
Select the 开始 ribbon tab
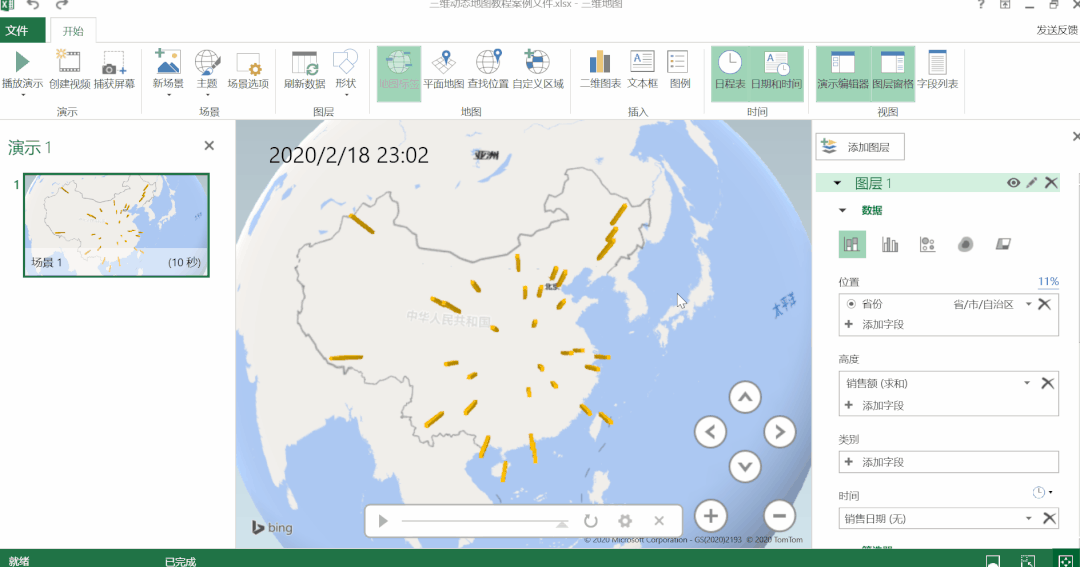(x=73, y=31)
